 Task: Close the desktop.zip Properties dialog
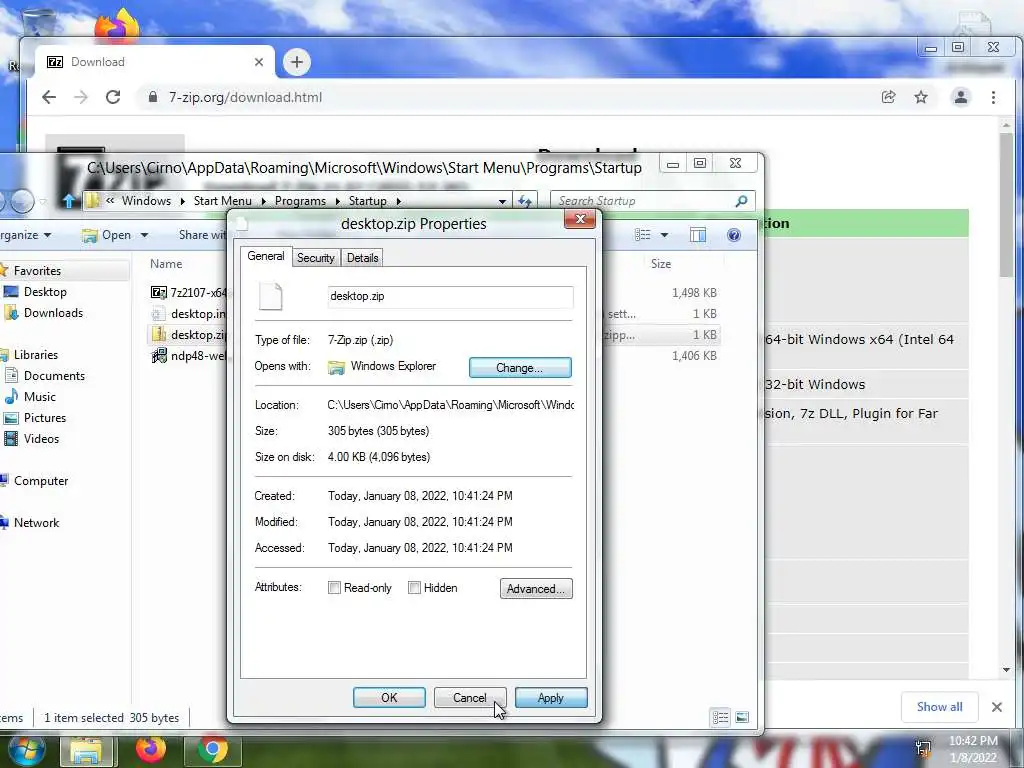(580, 219)
